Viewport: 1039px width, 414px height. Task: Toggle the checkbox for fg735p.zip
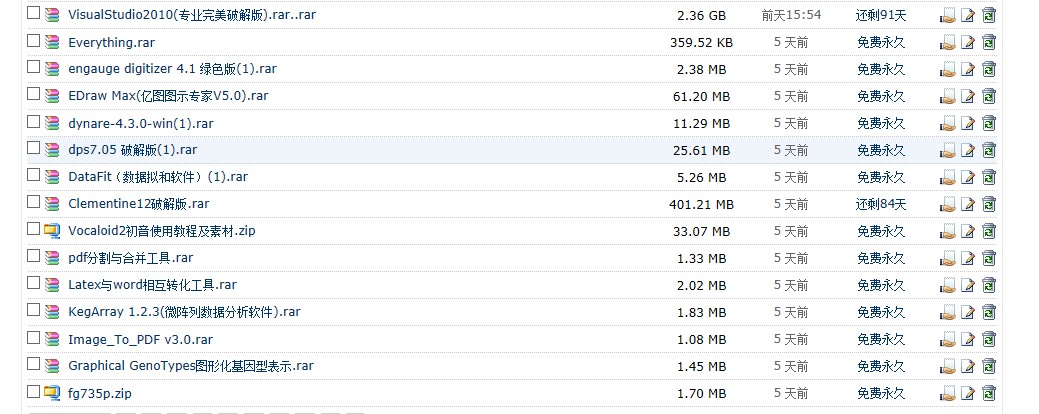[33, 392]
